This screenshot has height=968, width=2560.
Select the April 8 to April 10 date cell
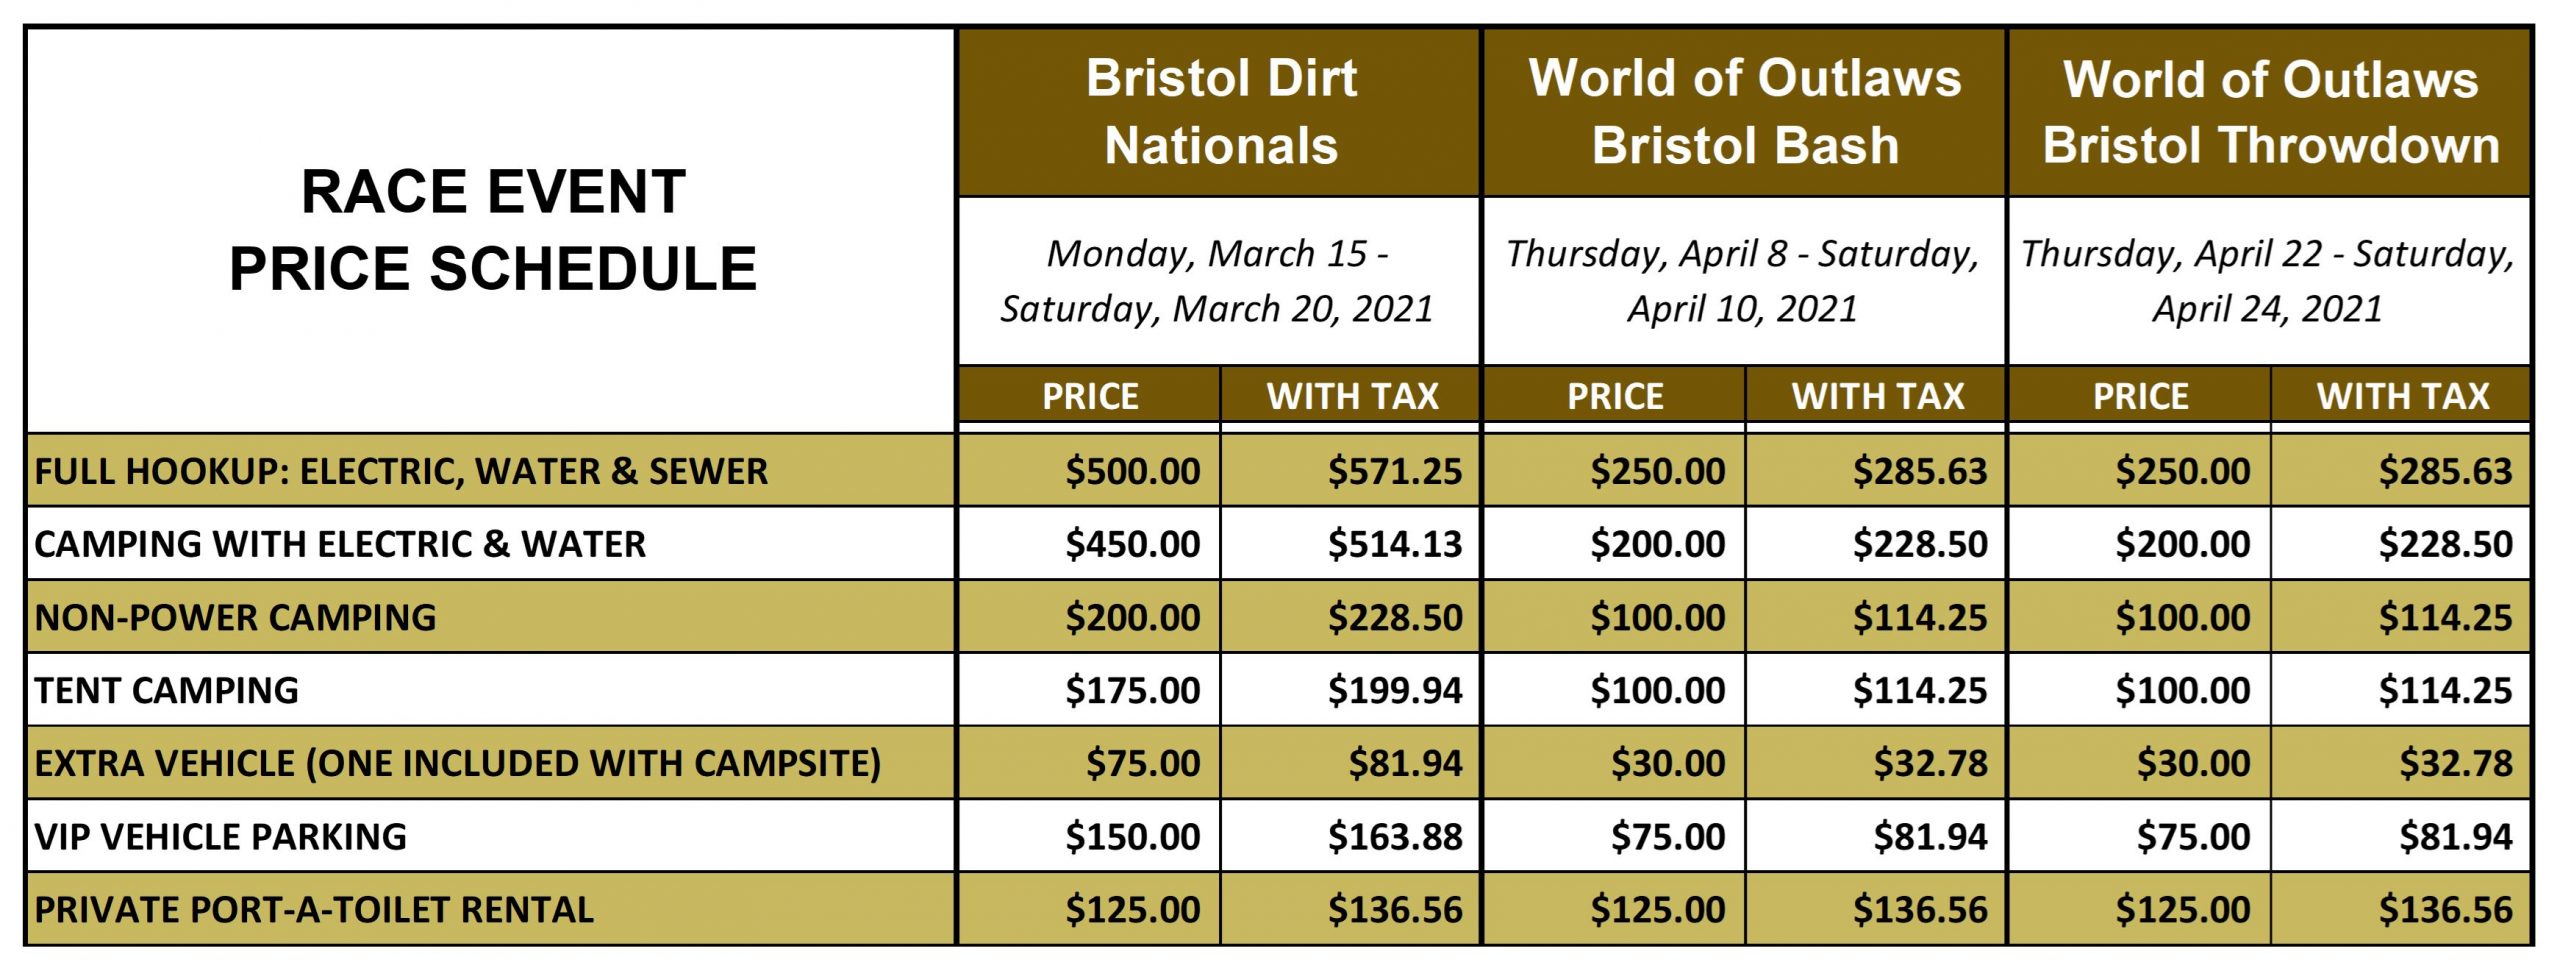(1744, 281)
